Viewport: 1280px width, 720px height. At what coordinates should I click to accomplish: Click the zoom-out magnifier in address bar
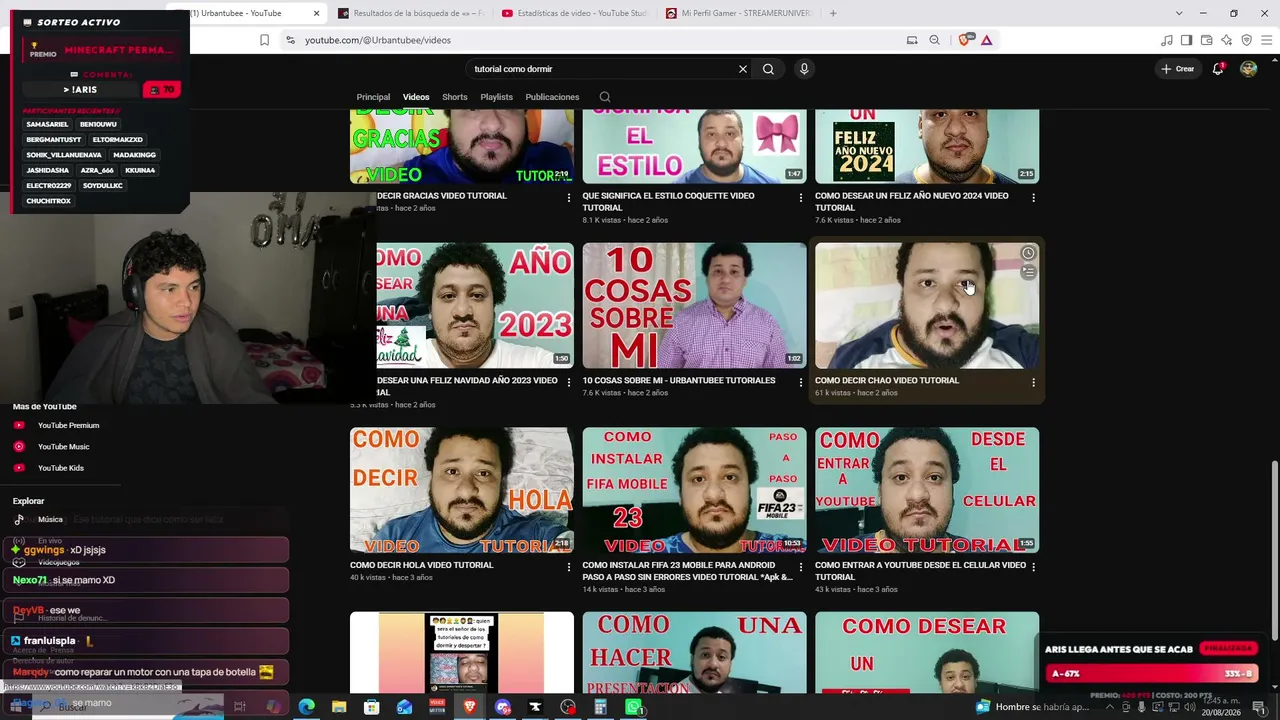point(934,40)
